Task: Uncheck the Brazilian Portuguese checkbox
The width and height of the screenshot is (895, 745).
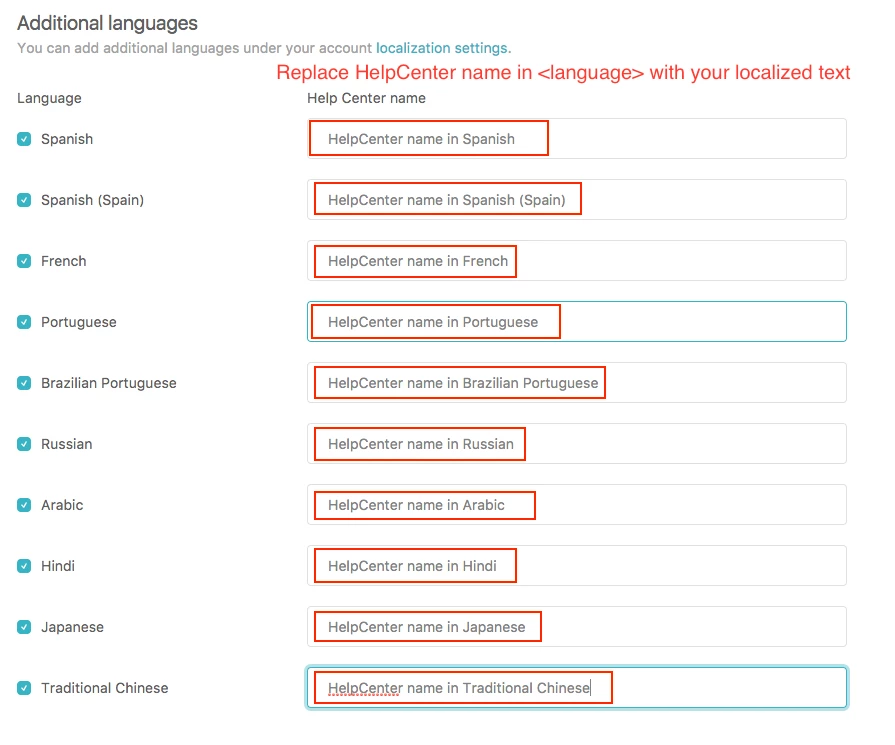Action: point(24,383)
